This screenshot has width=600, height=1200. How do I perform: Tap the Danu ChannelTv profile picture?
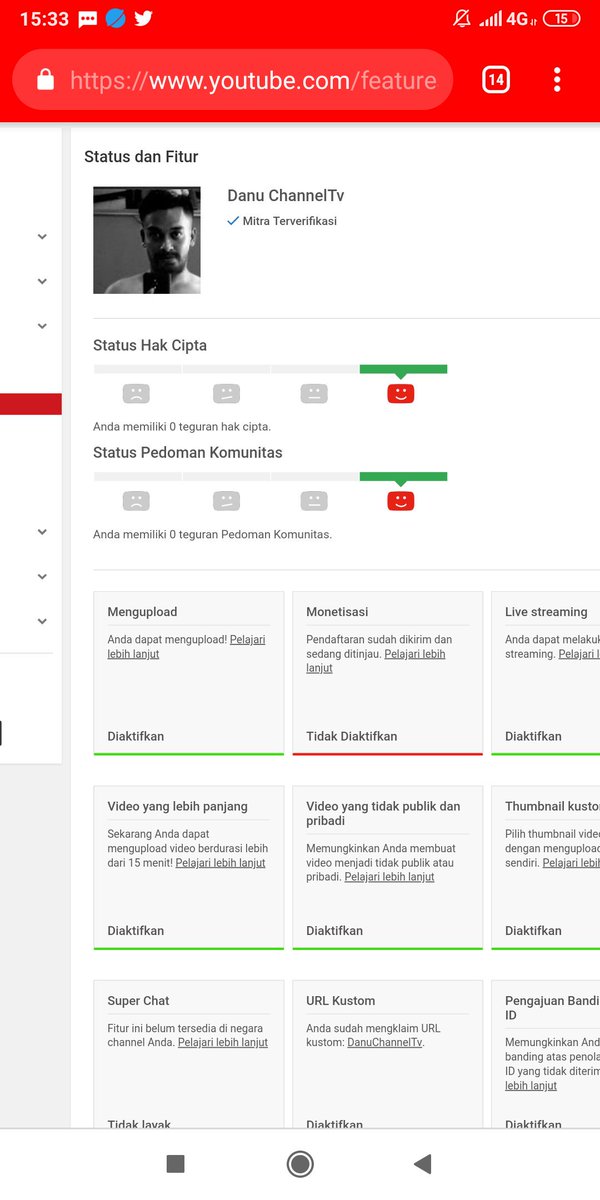(x=147, y=240)
